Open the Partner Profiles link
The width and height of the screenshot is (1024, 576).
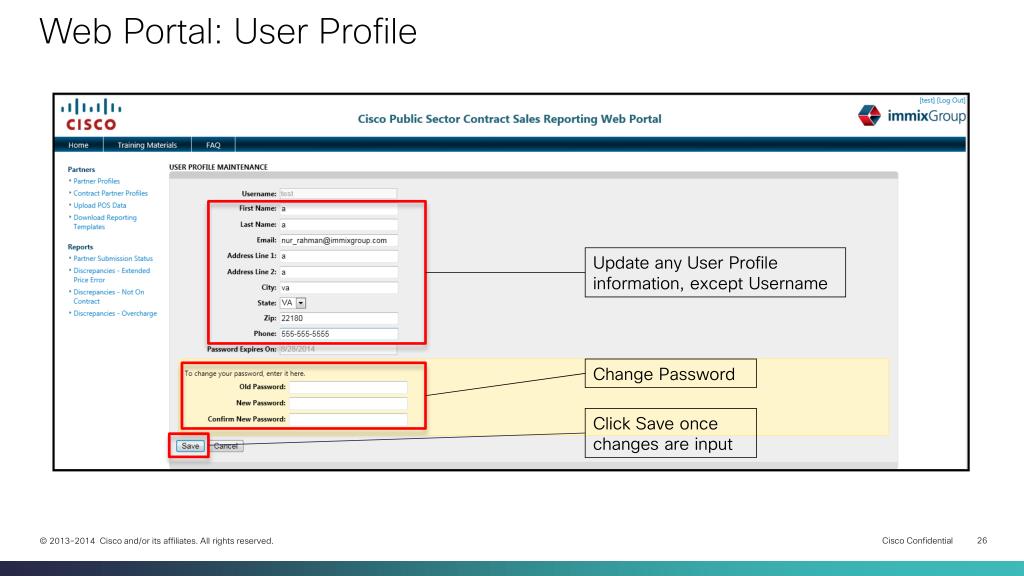pos(97,181)
